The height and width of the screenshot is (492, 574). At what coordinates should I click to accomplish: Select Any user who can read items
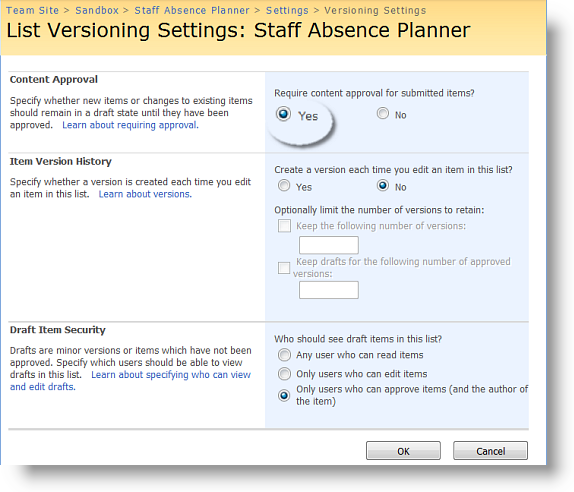click(x=284, y=355)
